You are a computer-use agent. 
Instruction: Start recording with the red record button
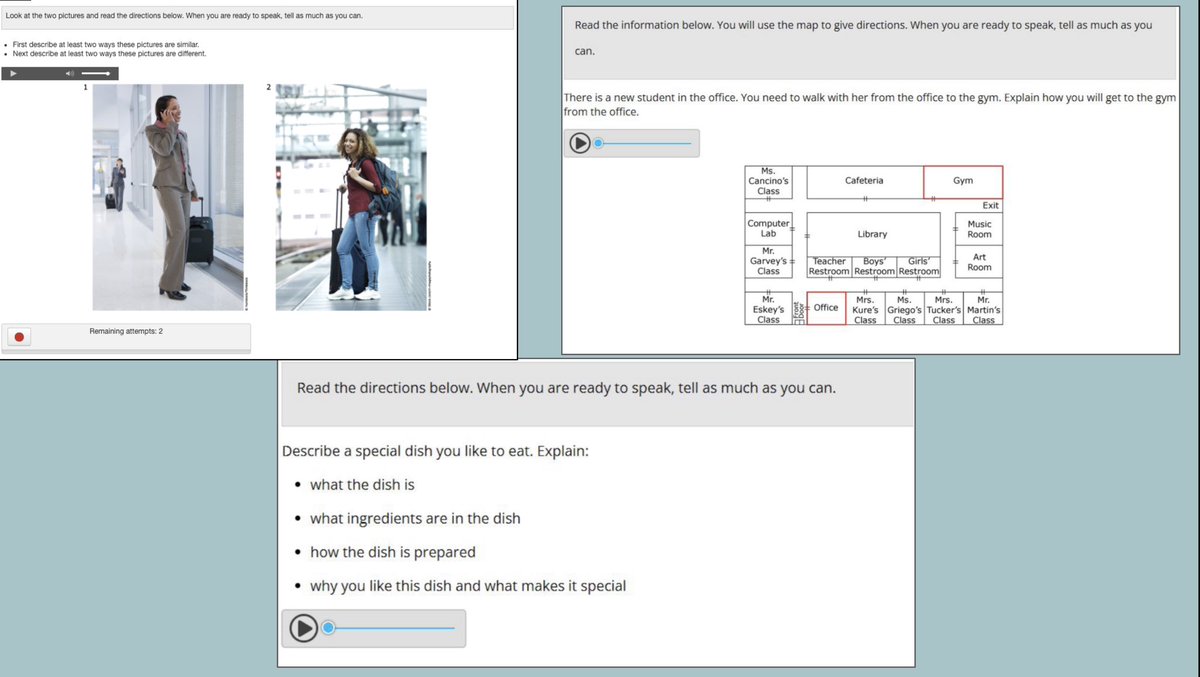tap(19, 337)
